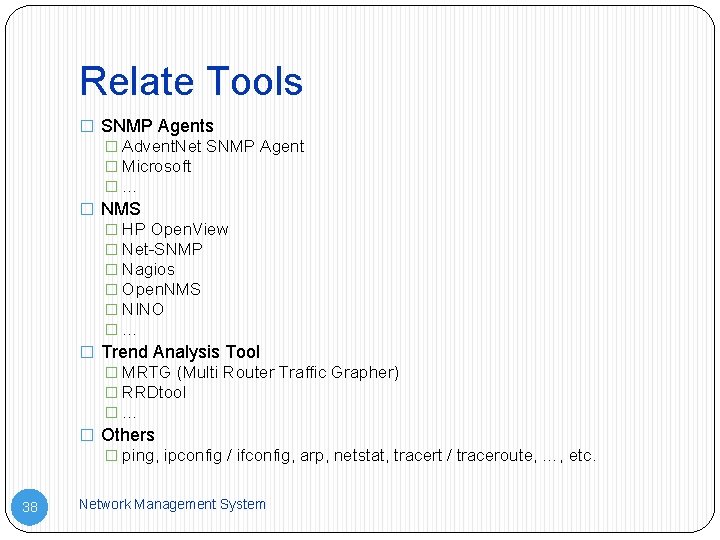Click the "Trend Analysis Tool" heading

pyautogui.click(x=180, y=352)
